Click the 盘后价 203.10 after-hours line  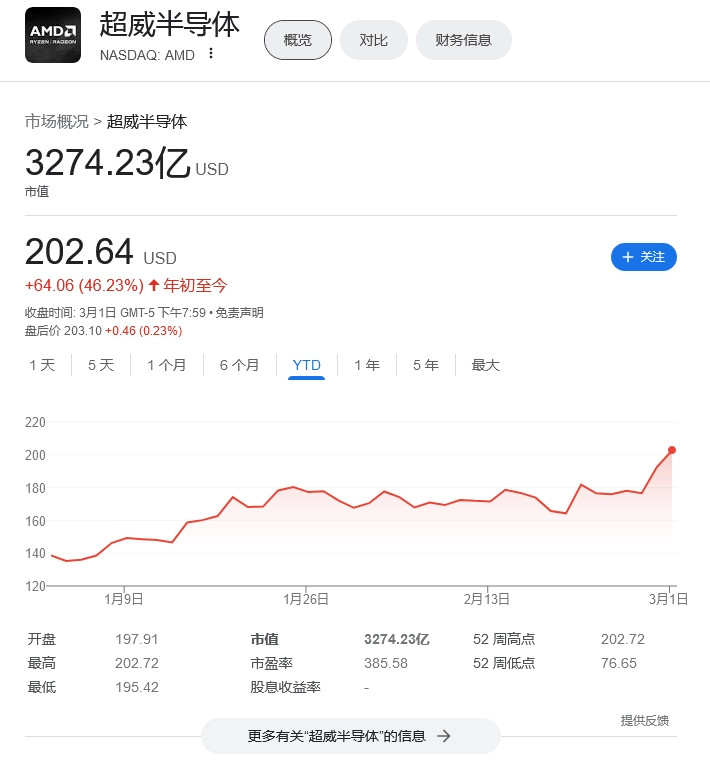tap(103, 331)
